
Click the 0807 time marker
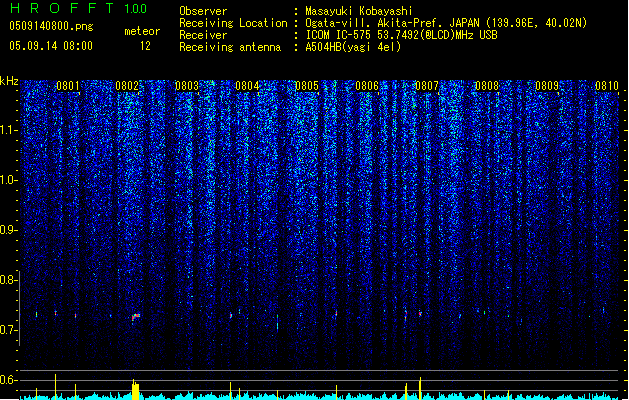coord(427,86)
